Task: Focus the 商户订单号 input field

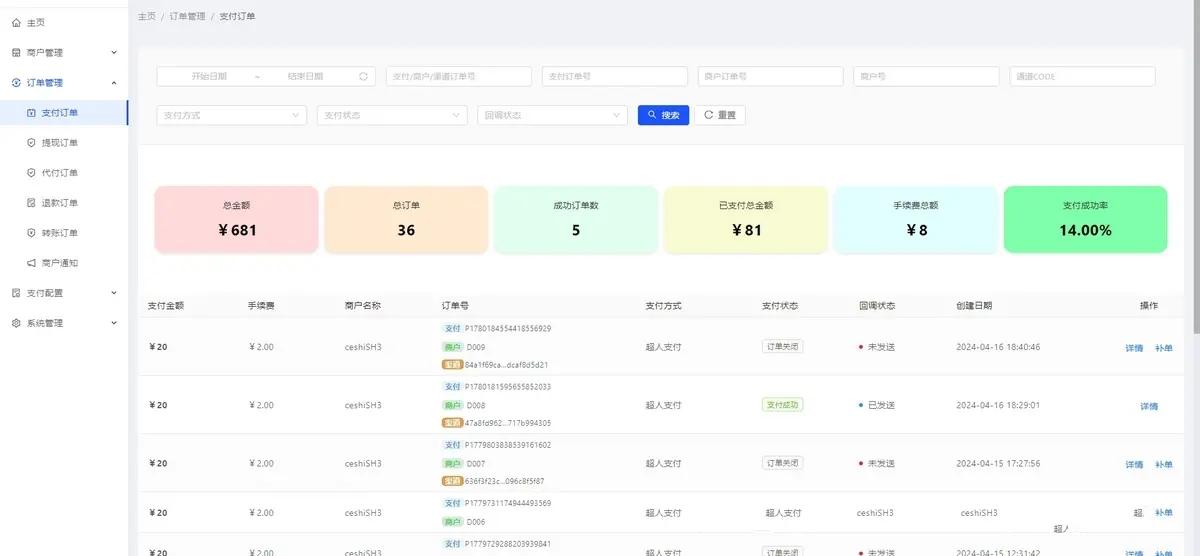Action: (771, 76)
